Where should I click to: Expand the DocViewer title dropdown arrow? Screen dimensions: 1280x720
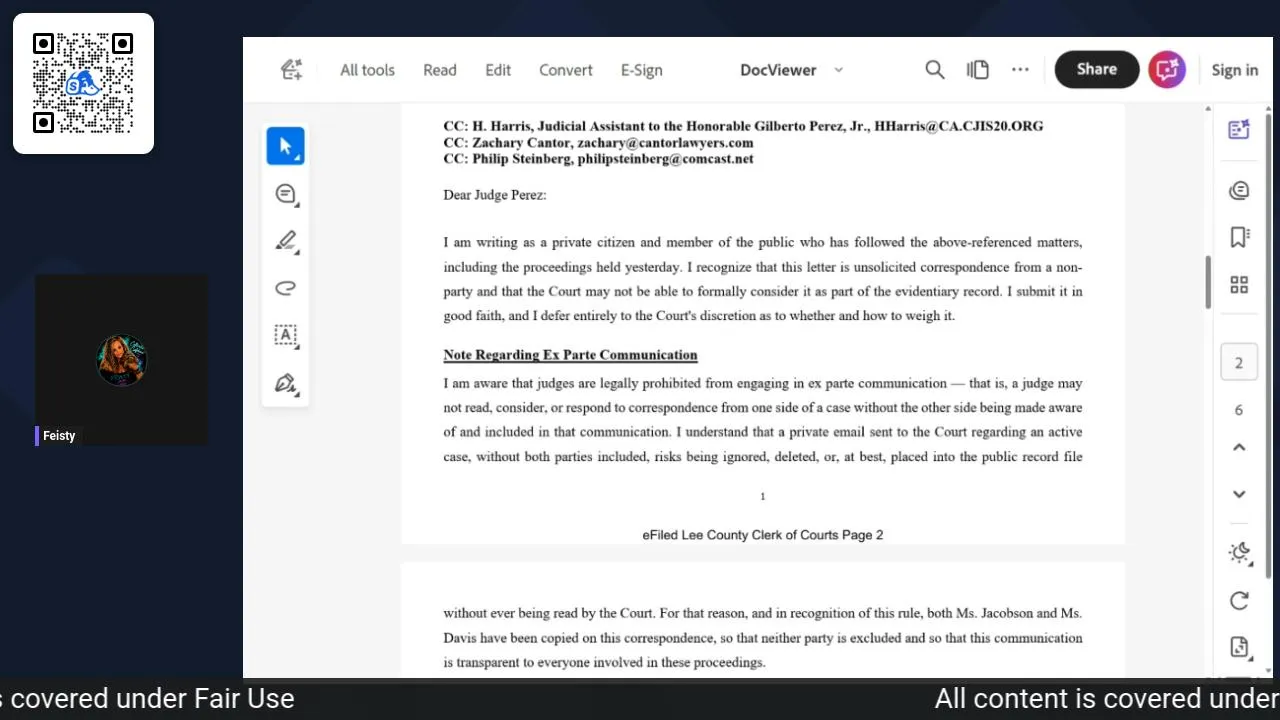838,70
